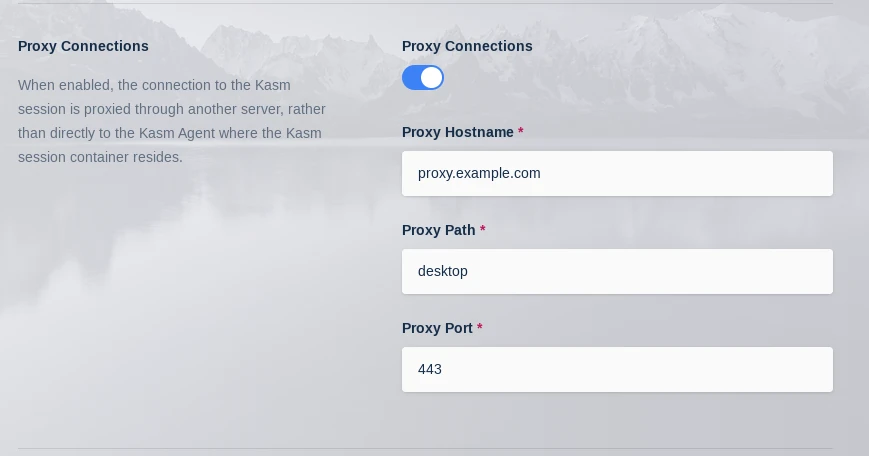This screenshot has width=869, height=456.
Task: Focus the Proxy Path input field
Action: pos(617,271)
